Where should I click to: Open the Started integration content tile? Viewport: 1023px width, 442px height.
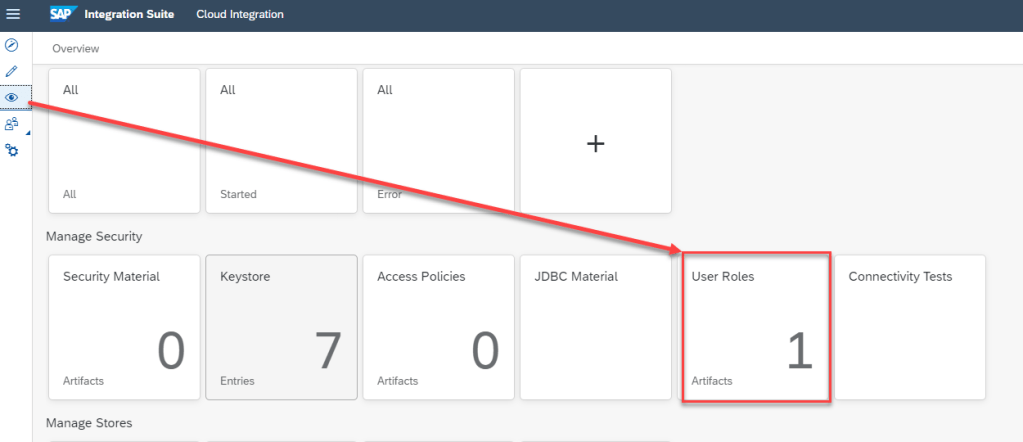(x=281, y=141)
